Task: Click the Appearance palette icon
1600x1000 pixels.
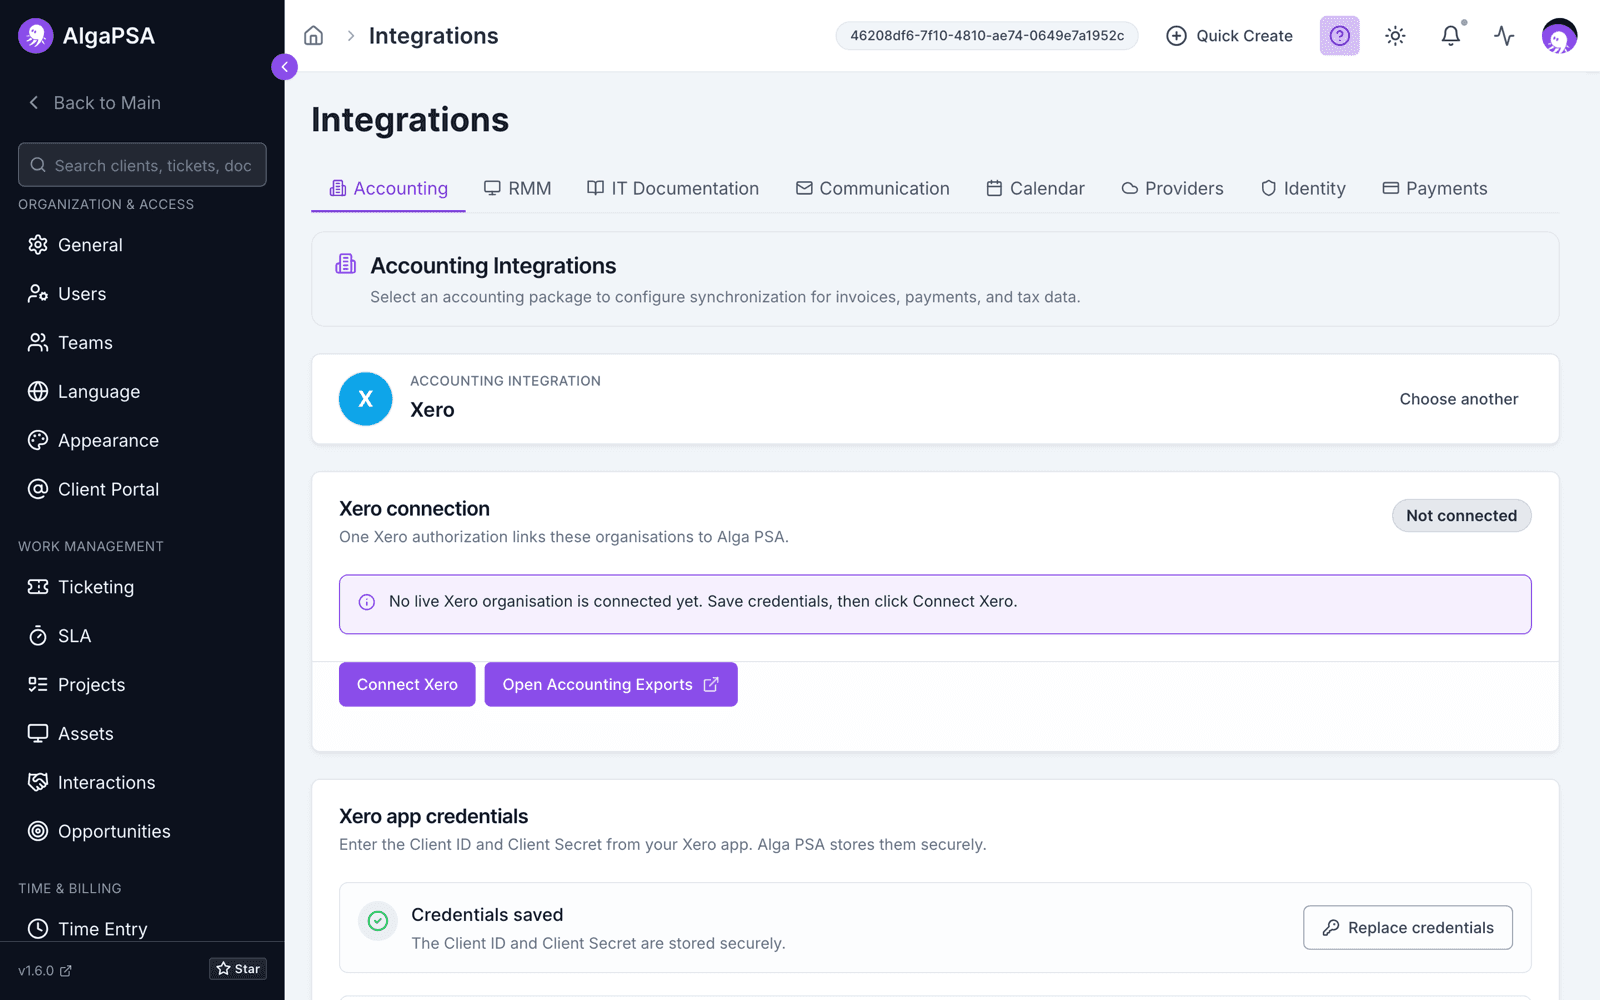Action: pos(38,441)
